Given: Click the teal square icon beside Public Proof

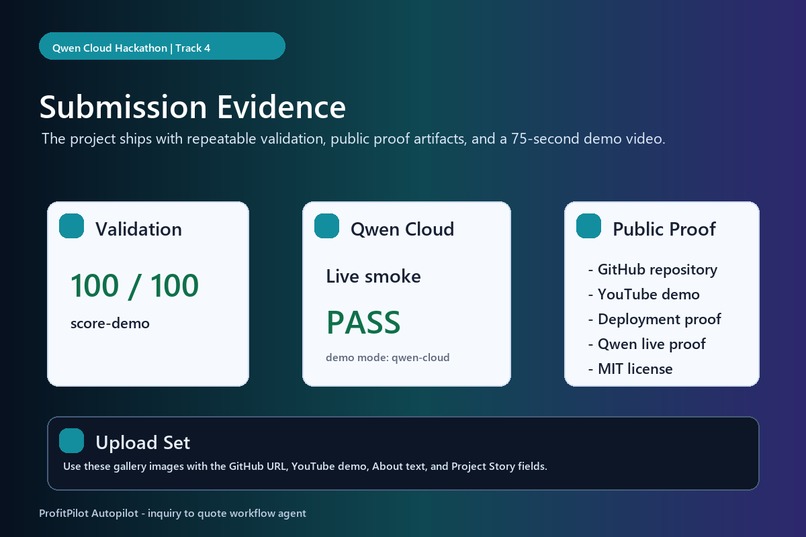Looking at the screenshot, I should (x=589, y=226).
